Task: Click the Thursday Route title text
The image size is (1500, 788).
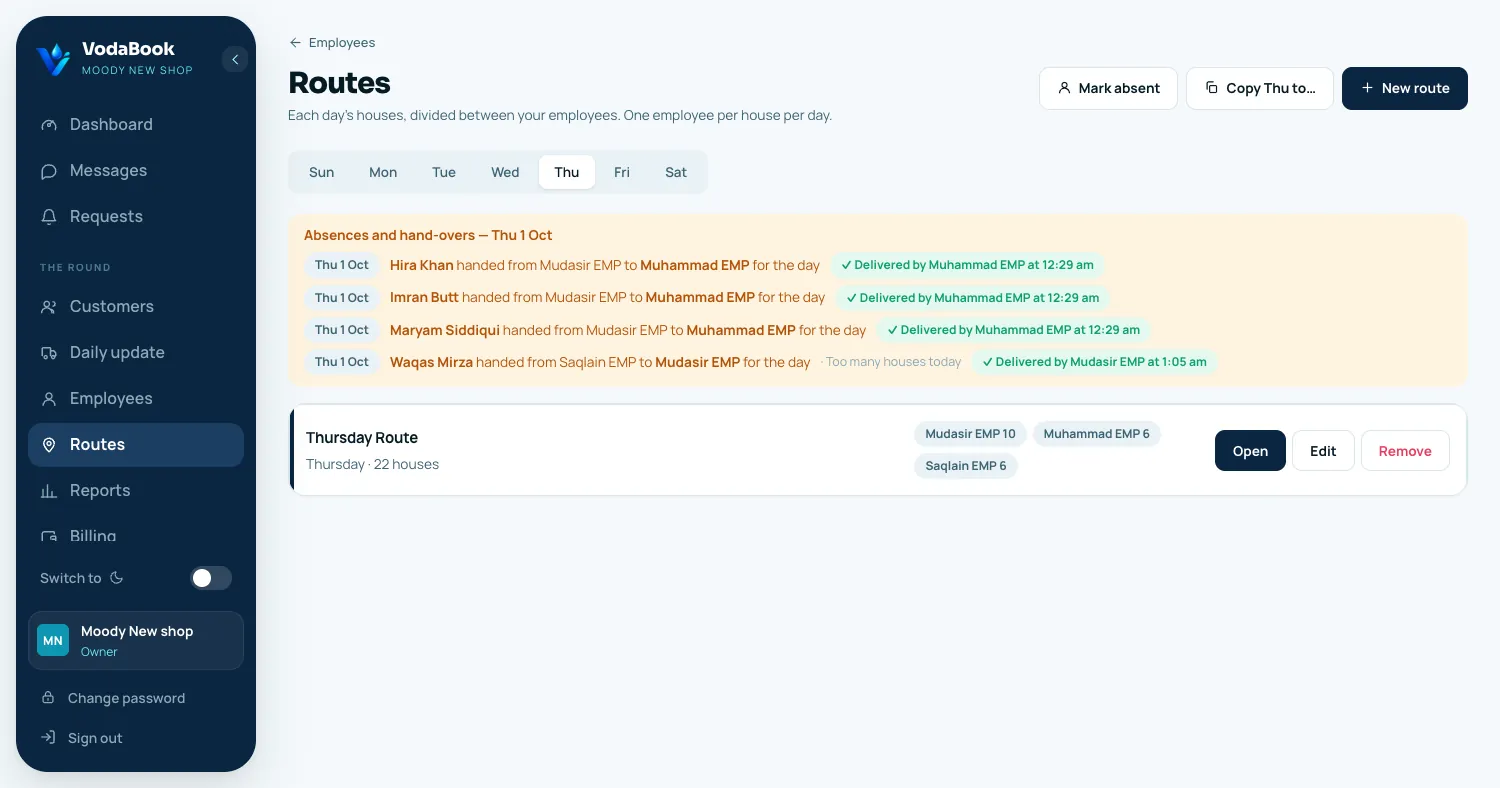Action: click(x=362, y=438)
